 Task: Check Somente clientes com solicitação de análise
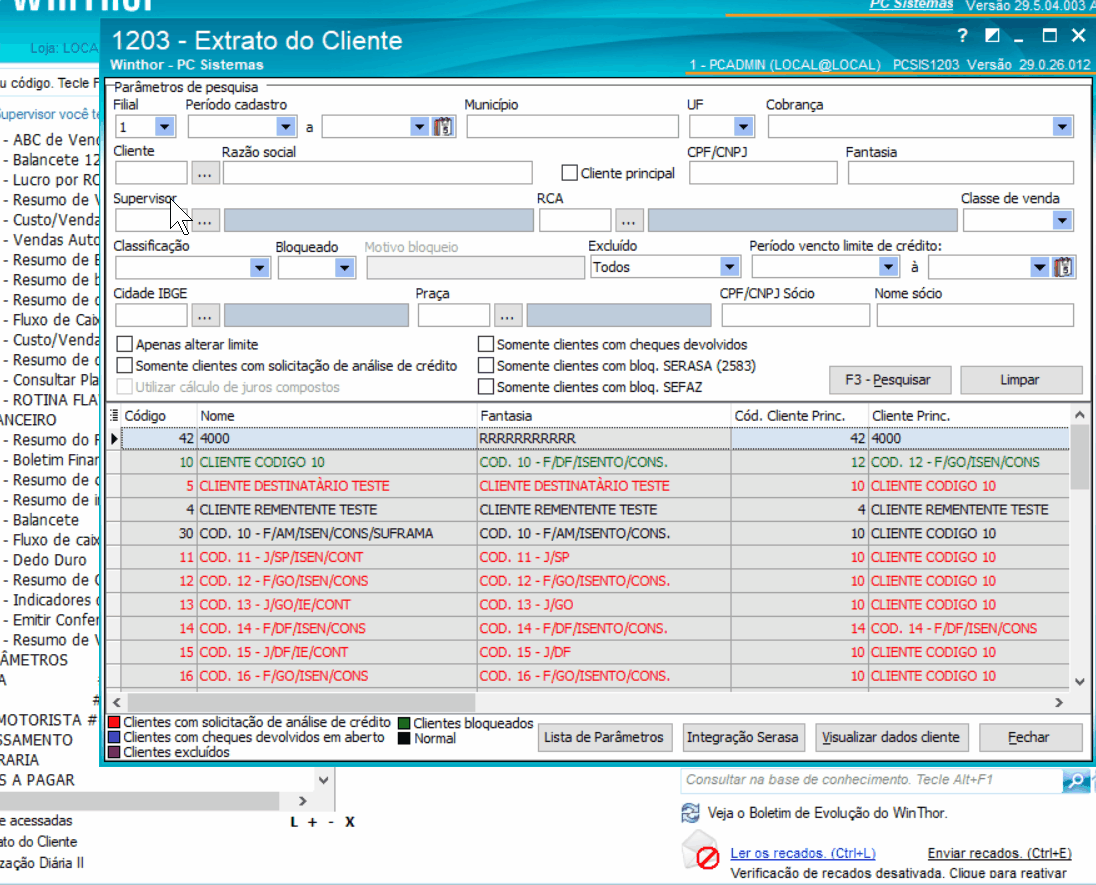pos(124,366)
